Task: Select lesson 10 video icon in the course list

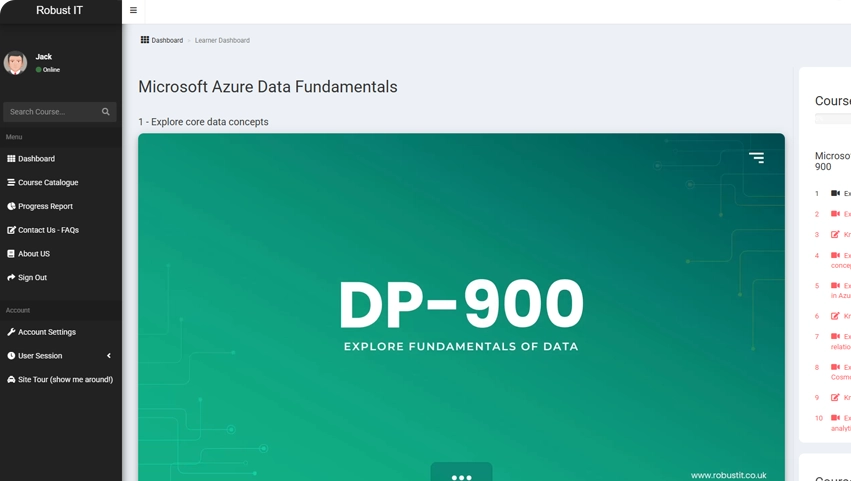Action: 835,418
